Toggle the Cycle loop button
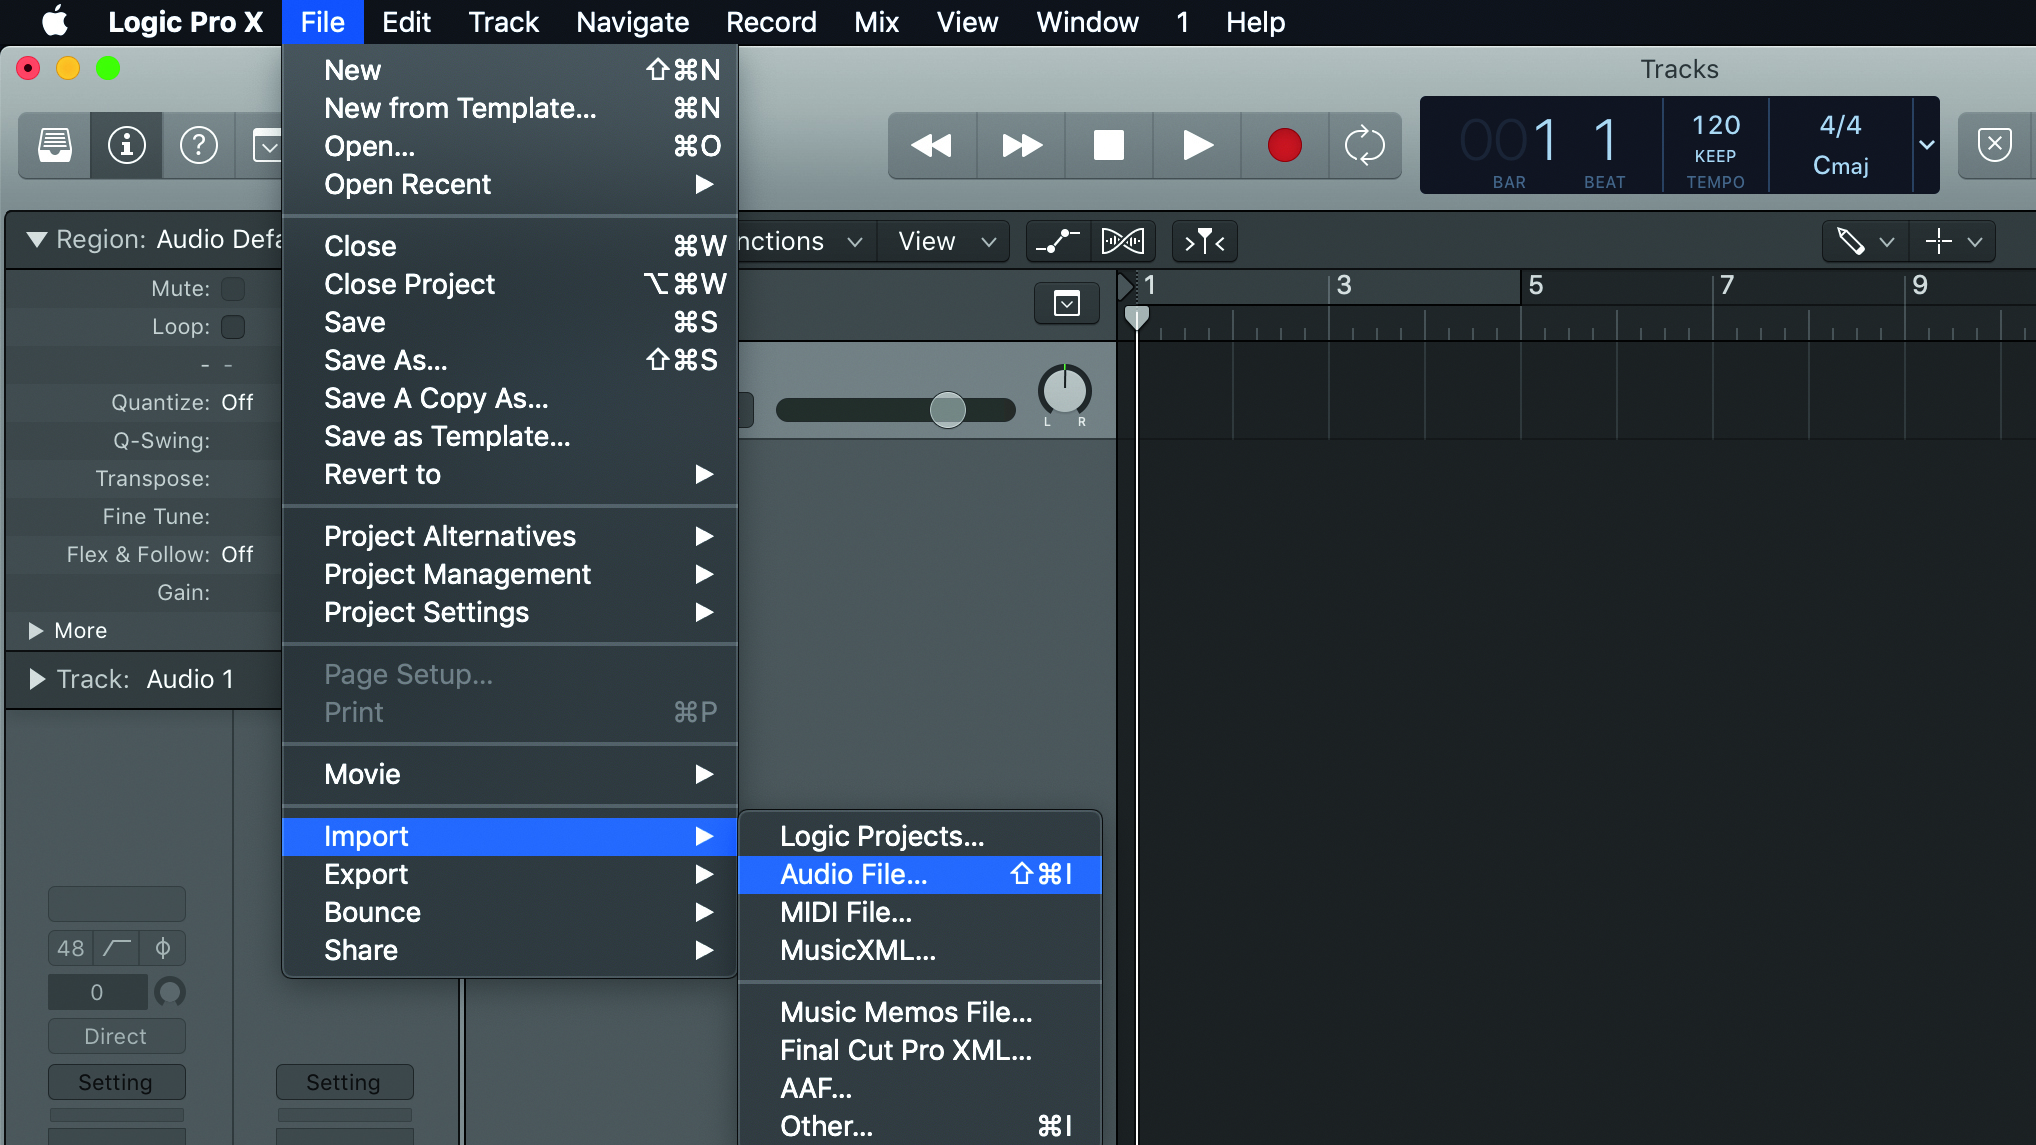The height and width of the screenshot is (1145, 2036). (1365, 146)
